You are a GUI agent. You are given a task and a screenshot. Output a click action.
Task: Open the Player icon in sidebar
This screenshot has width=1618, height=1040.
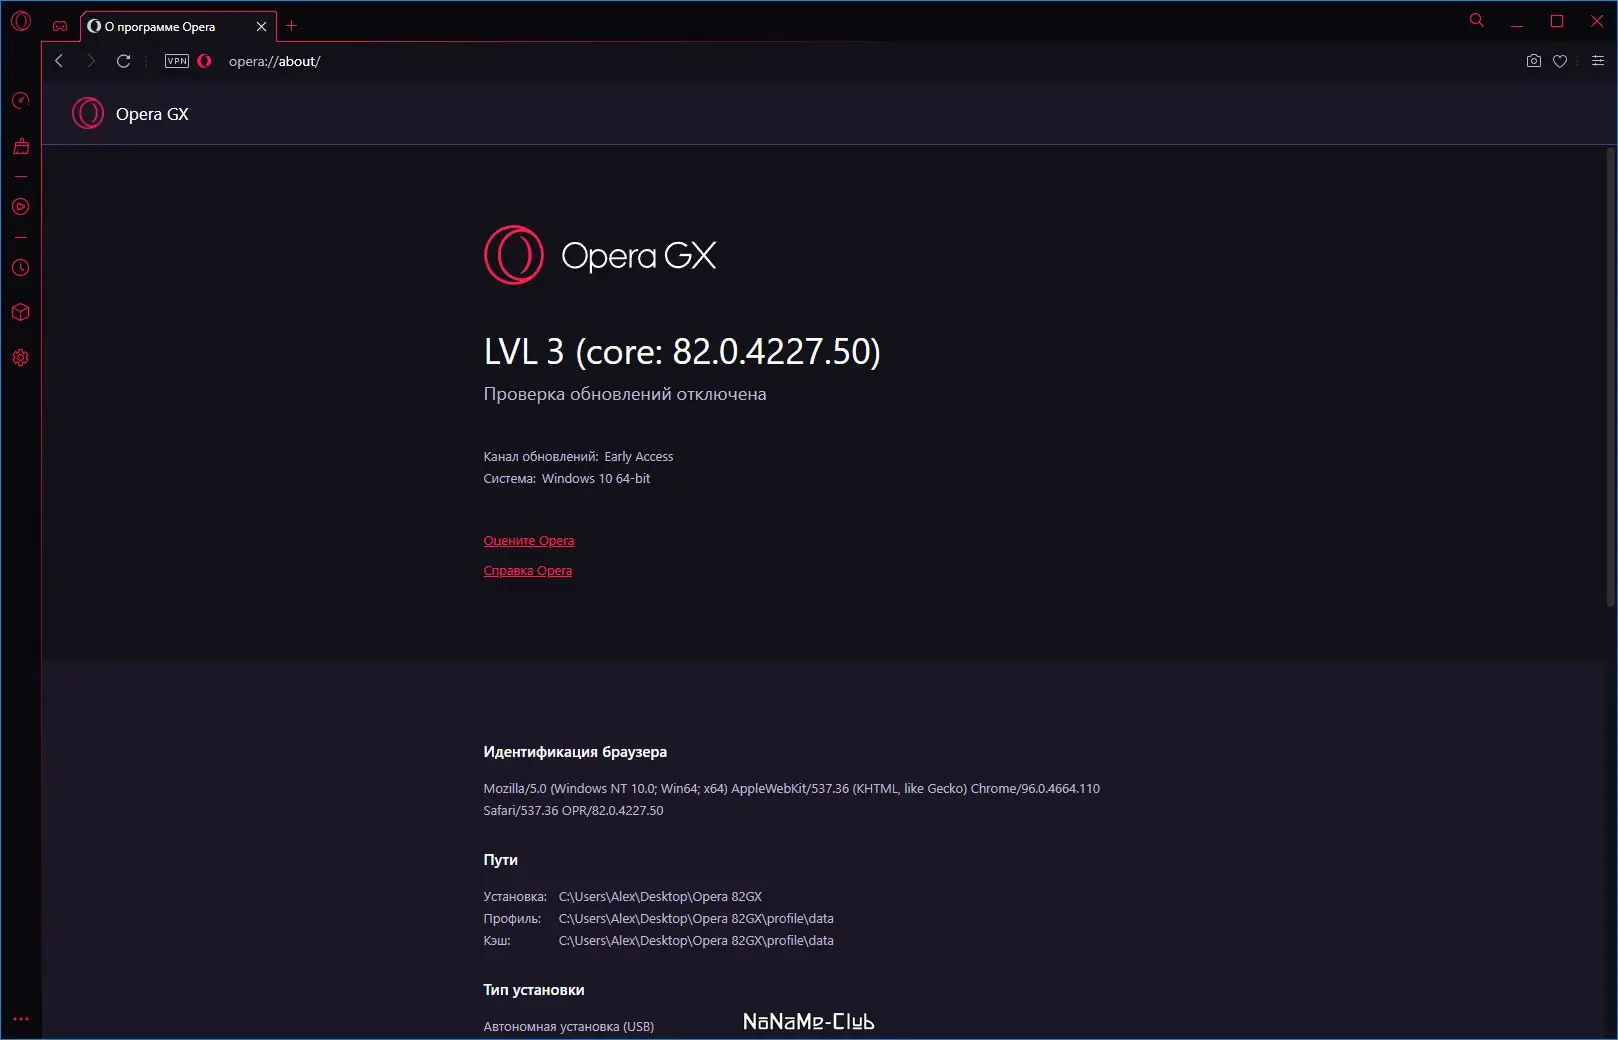pos(21,207)
